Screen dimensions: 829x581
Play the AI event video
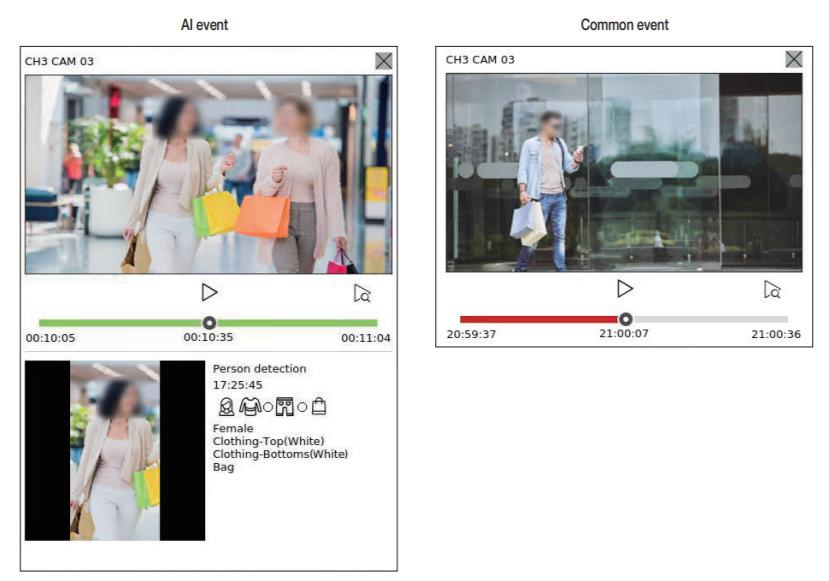[x=209, y=292]
